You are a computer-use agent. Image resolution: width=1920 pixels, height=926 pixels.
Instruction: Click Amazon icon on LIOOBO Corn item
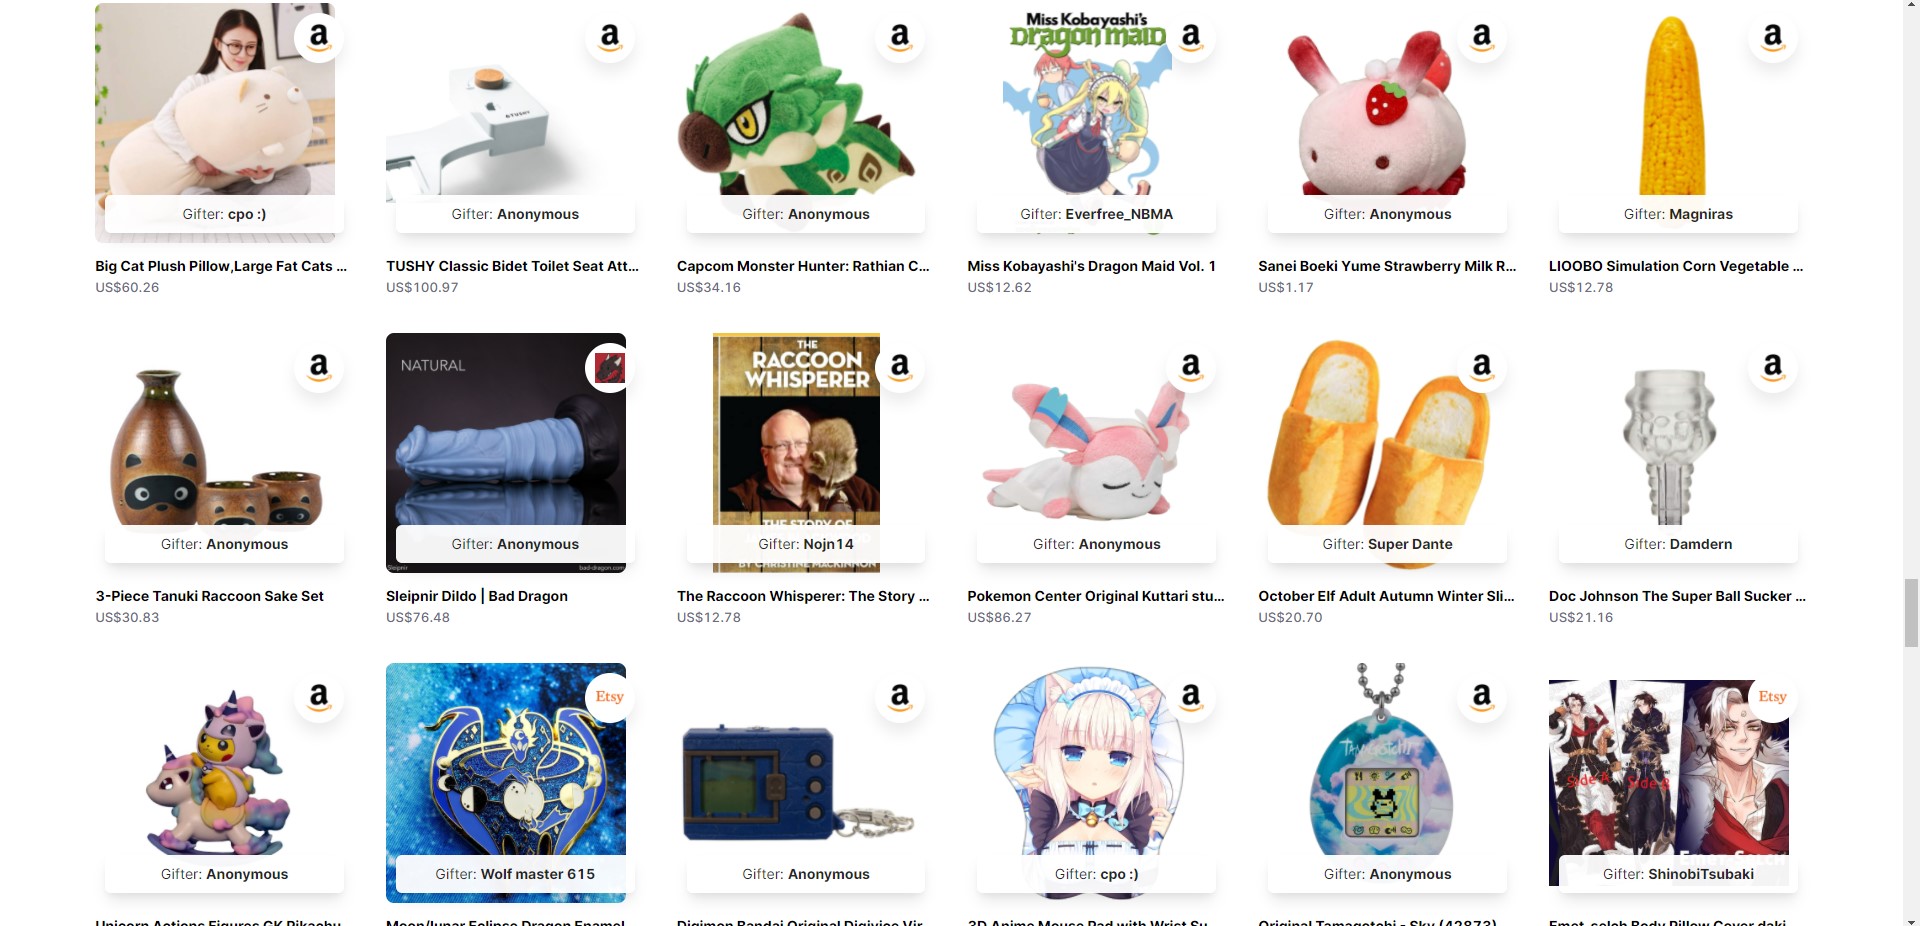(1773, 38)
